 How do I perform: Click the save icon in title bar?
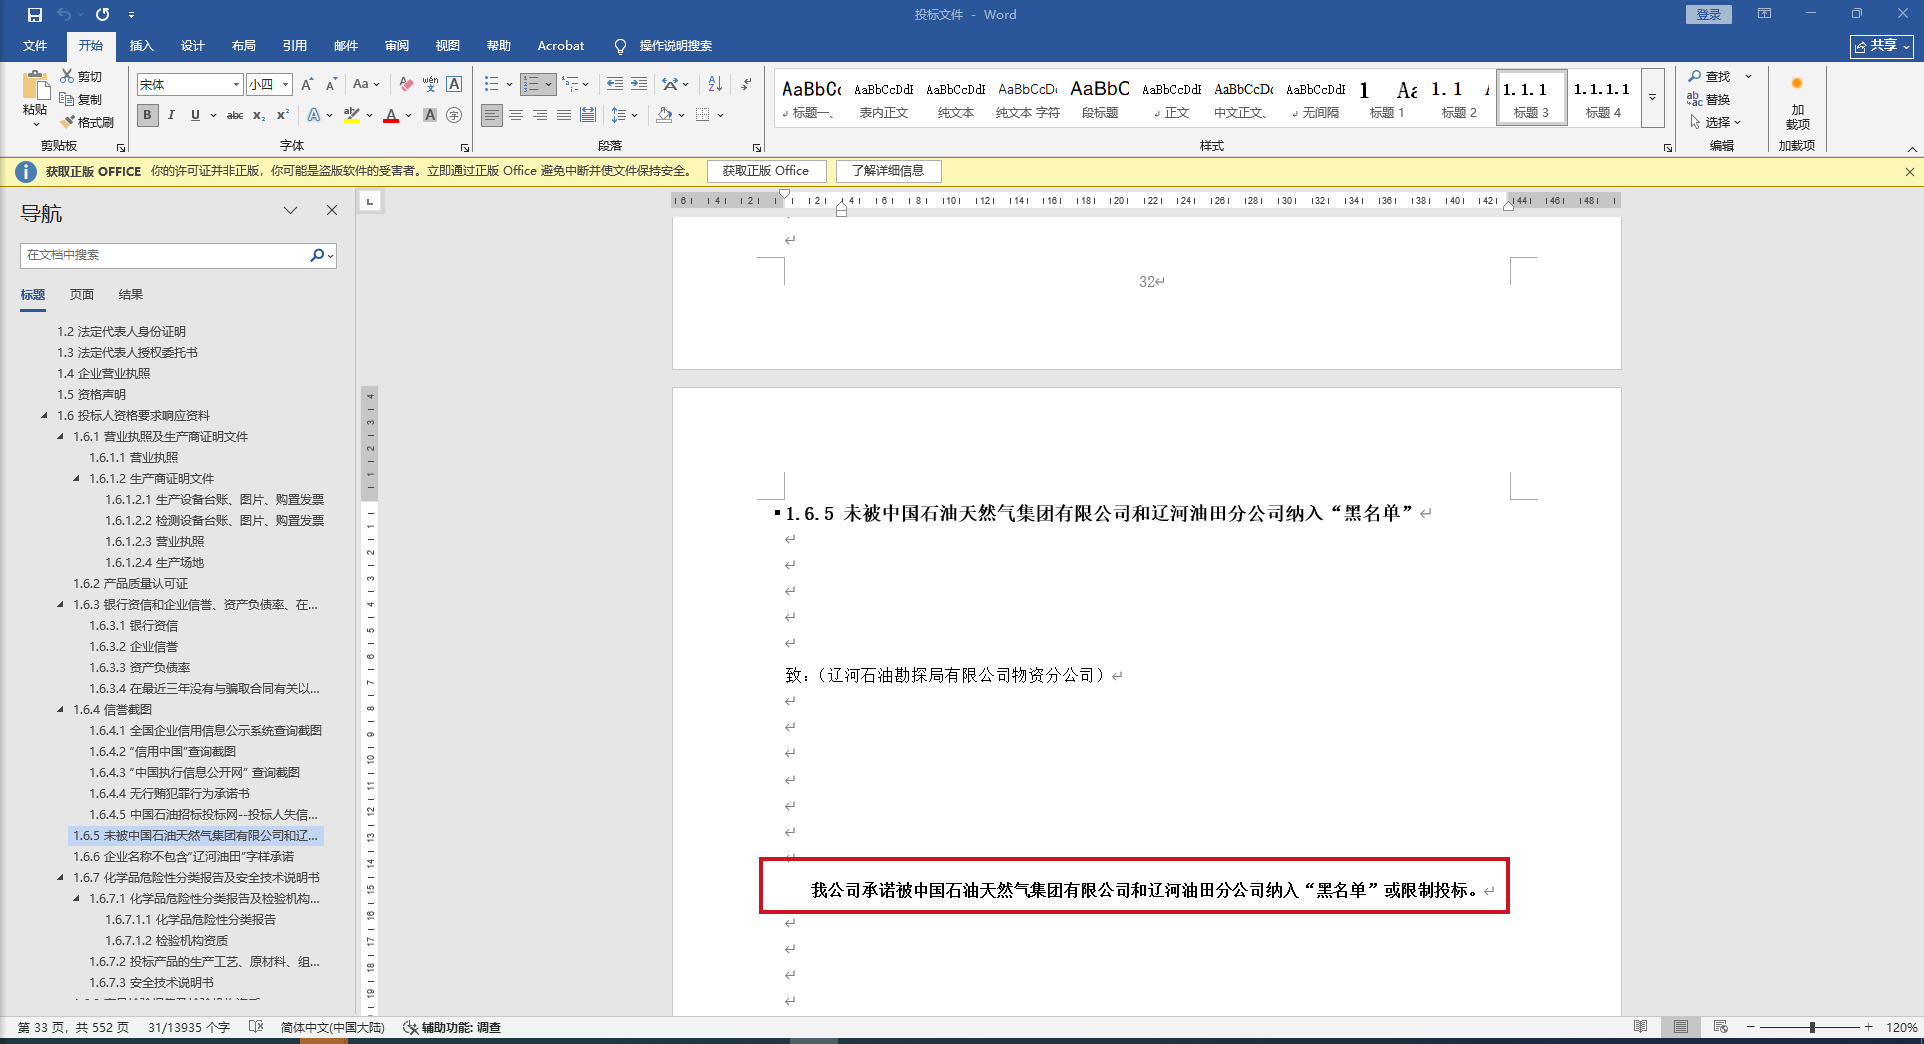pos(35,15)
